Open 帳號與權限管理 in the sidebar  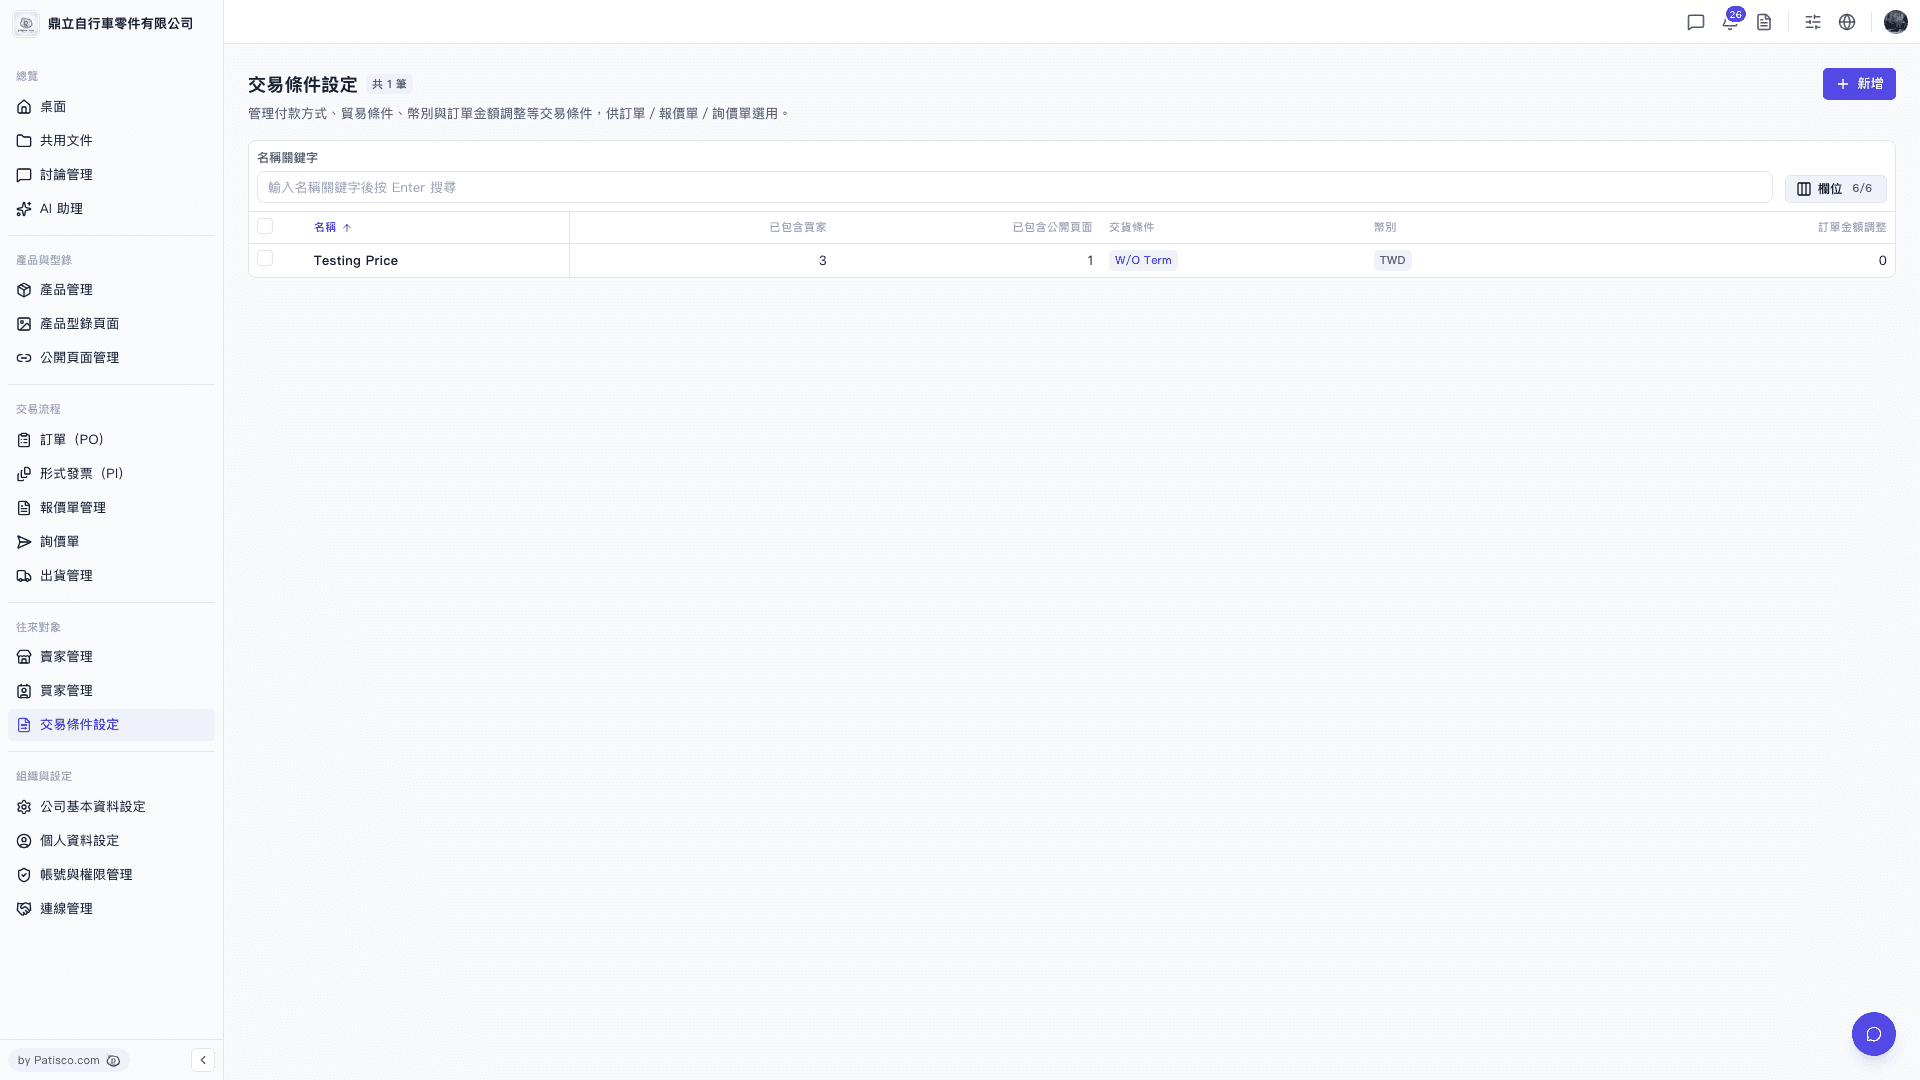[x=111, y=875]
